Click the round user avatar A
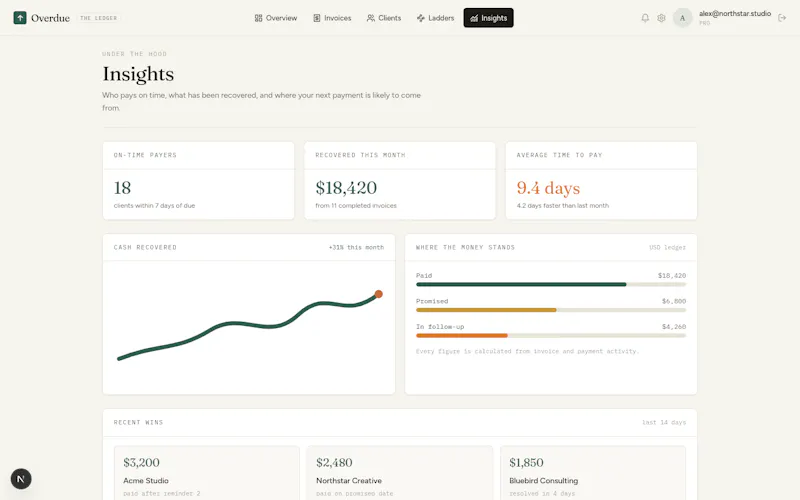 [x=682, y=18]
